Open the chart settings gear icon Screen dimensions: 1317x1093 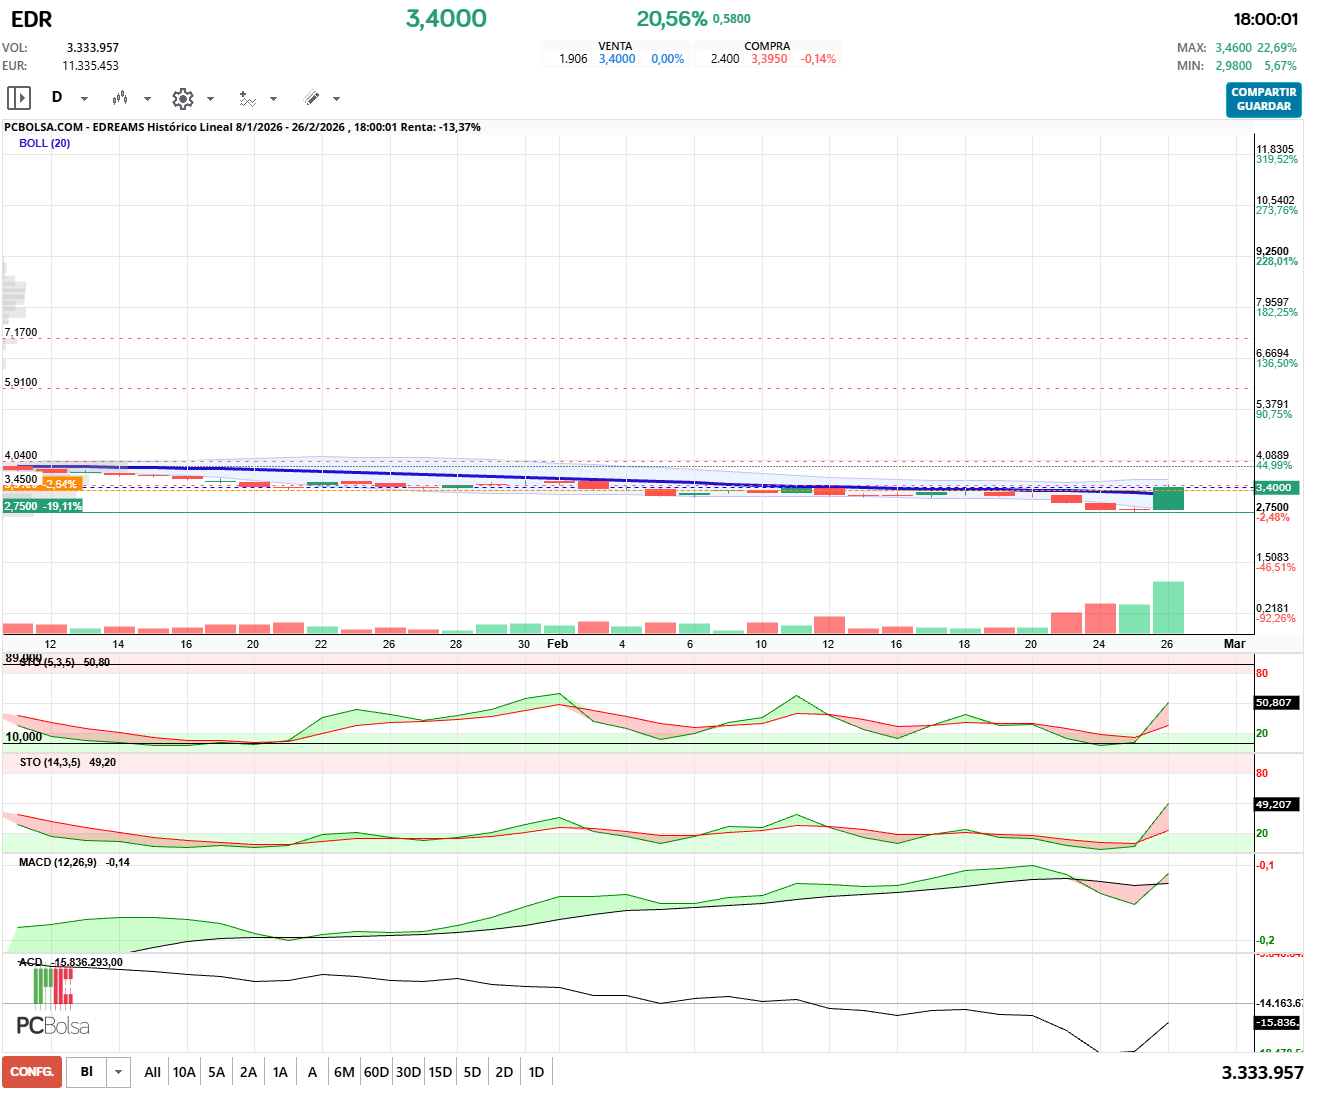tap(182, 98)
